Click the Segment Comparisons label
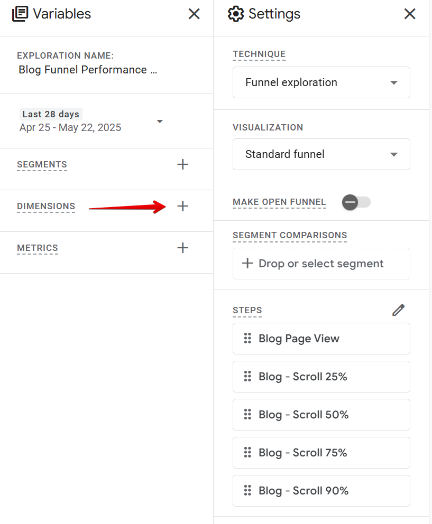Image resolution: width=432 pixels, height=524 pixels. pos(290,235)
